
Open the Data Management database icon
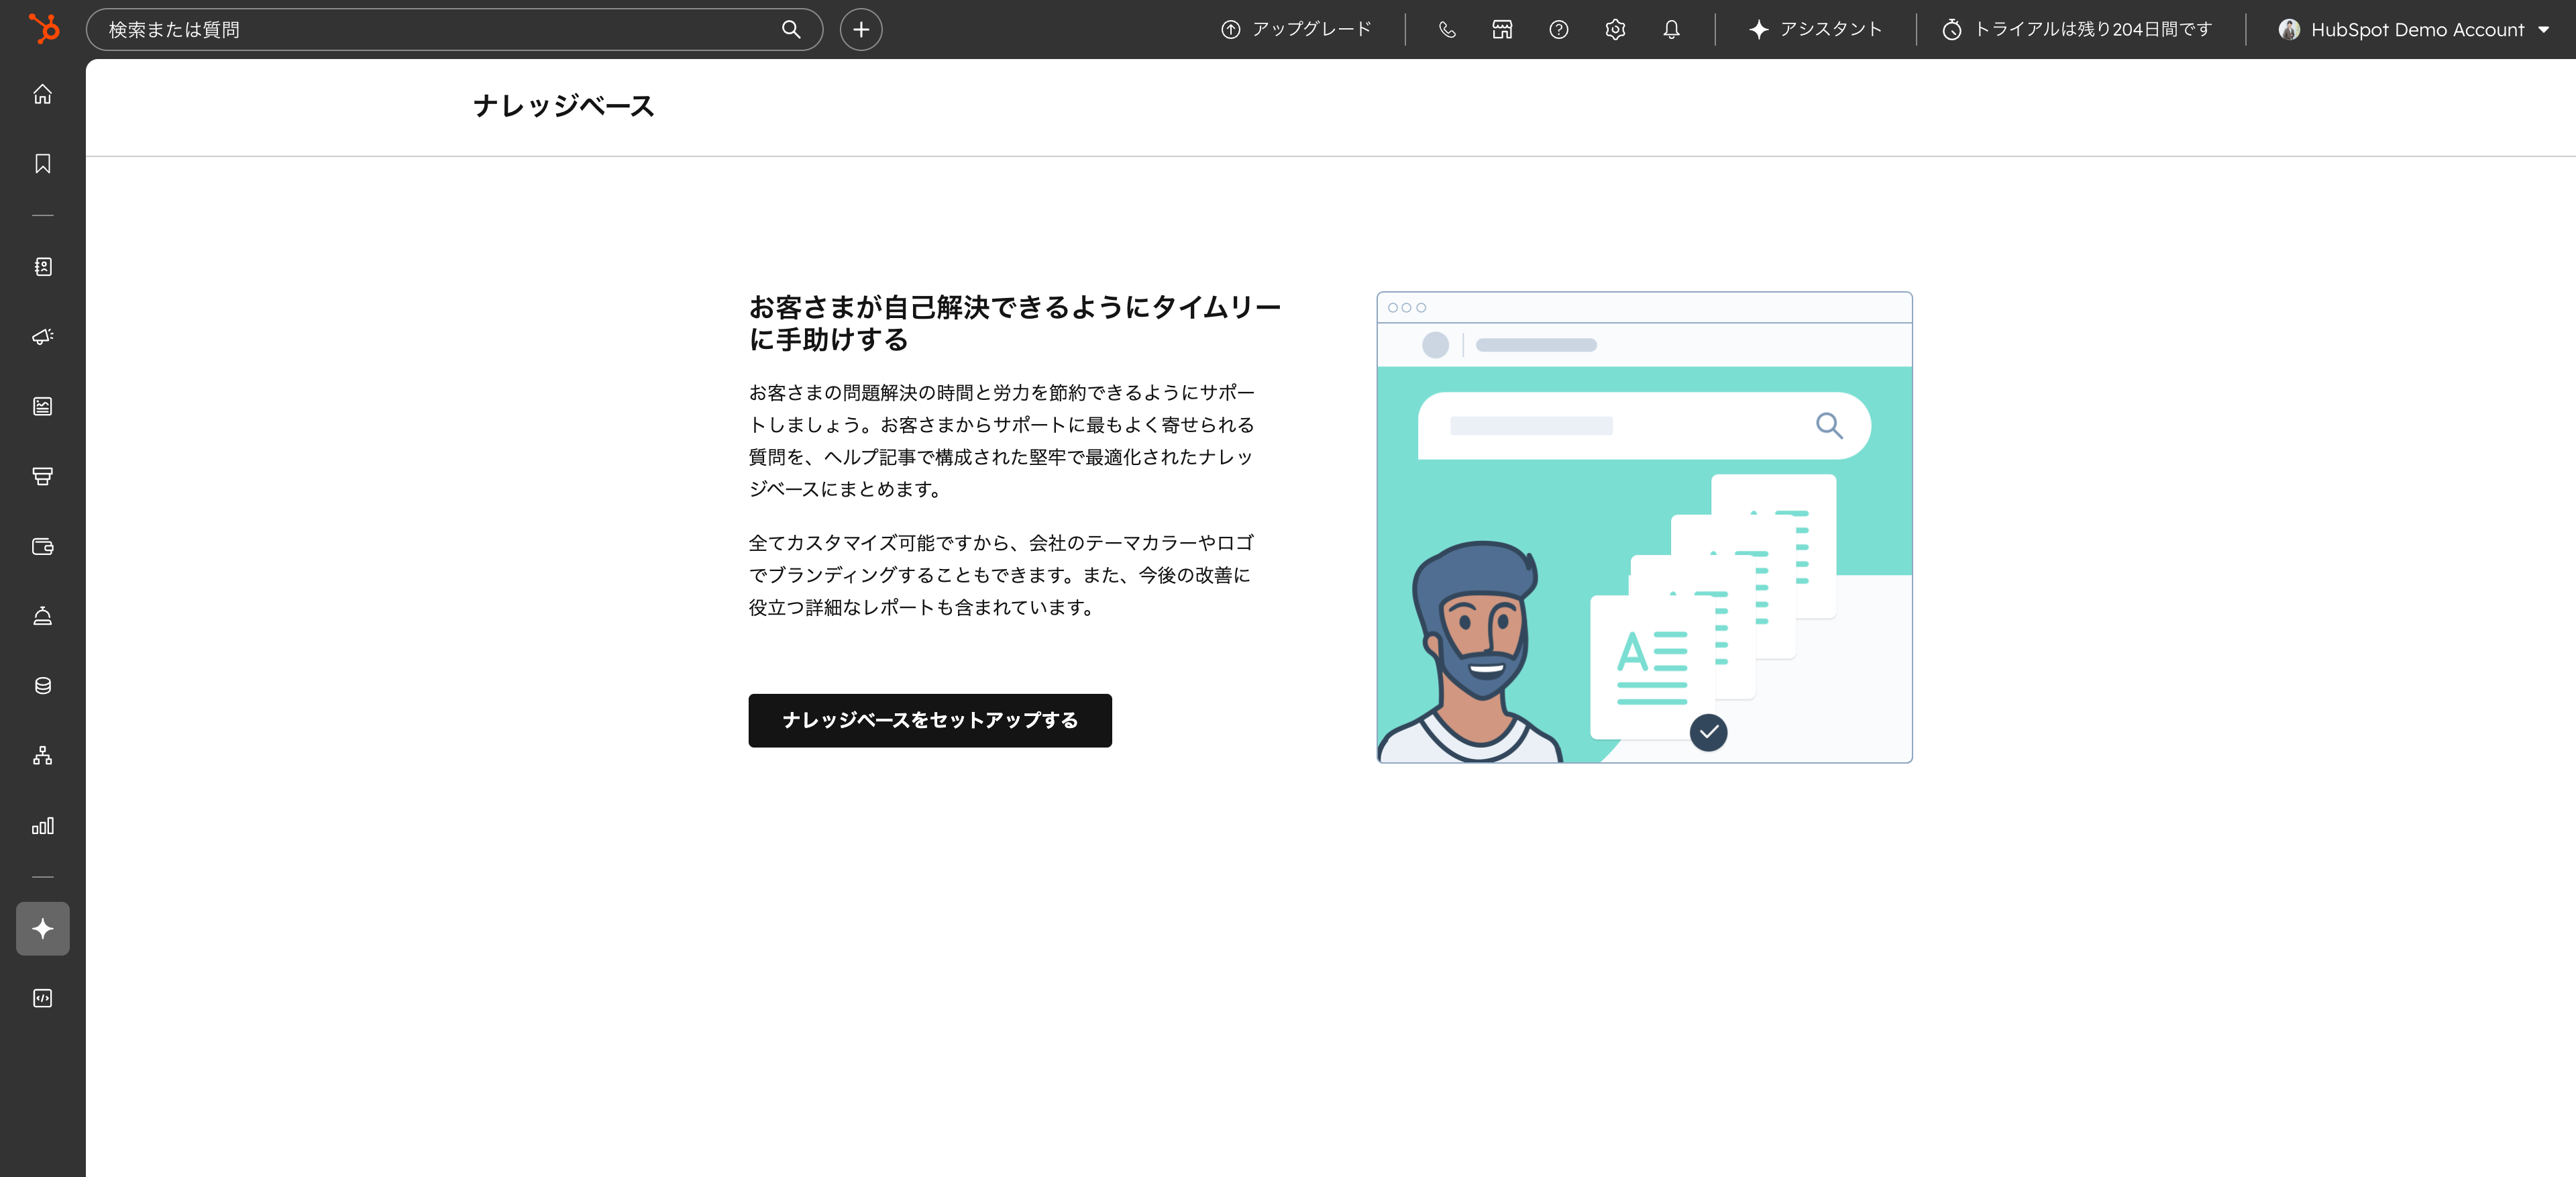(x=42, y=686)
